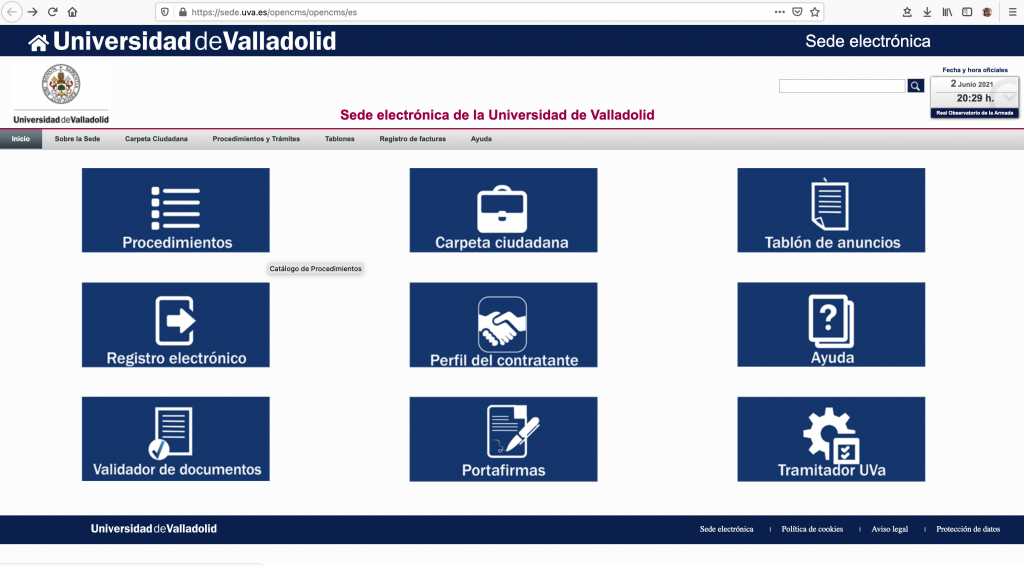This screenshot has height=566, width=1024.
Task: Click the Universidad de Valladolid header title
Action: tap(195, 41)
